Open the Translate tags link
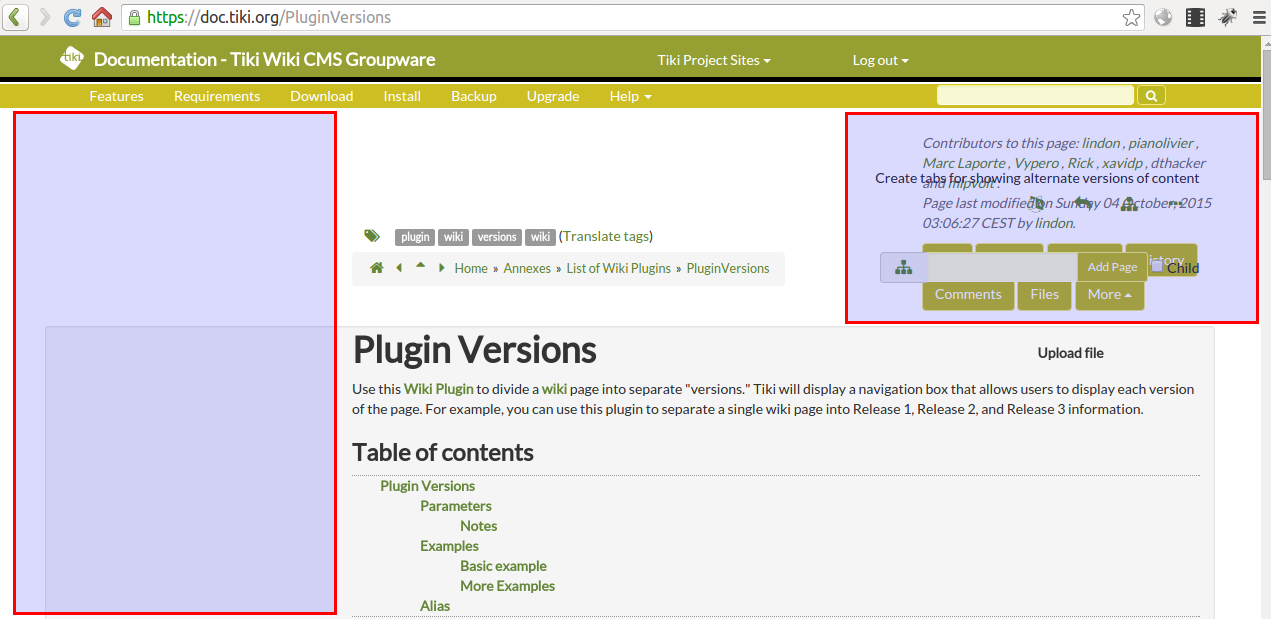 point(607,236)
